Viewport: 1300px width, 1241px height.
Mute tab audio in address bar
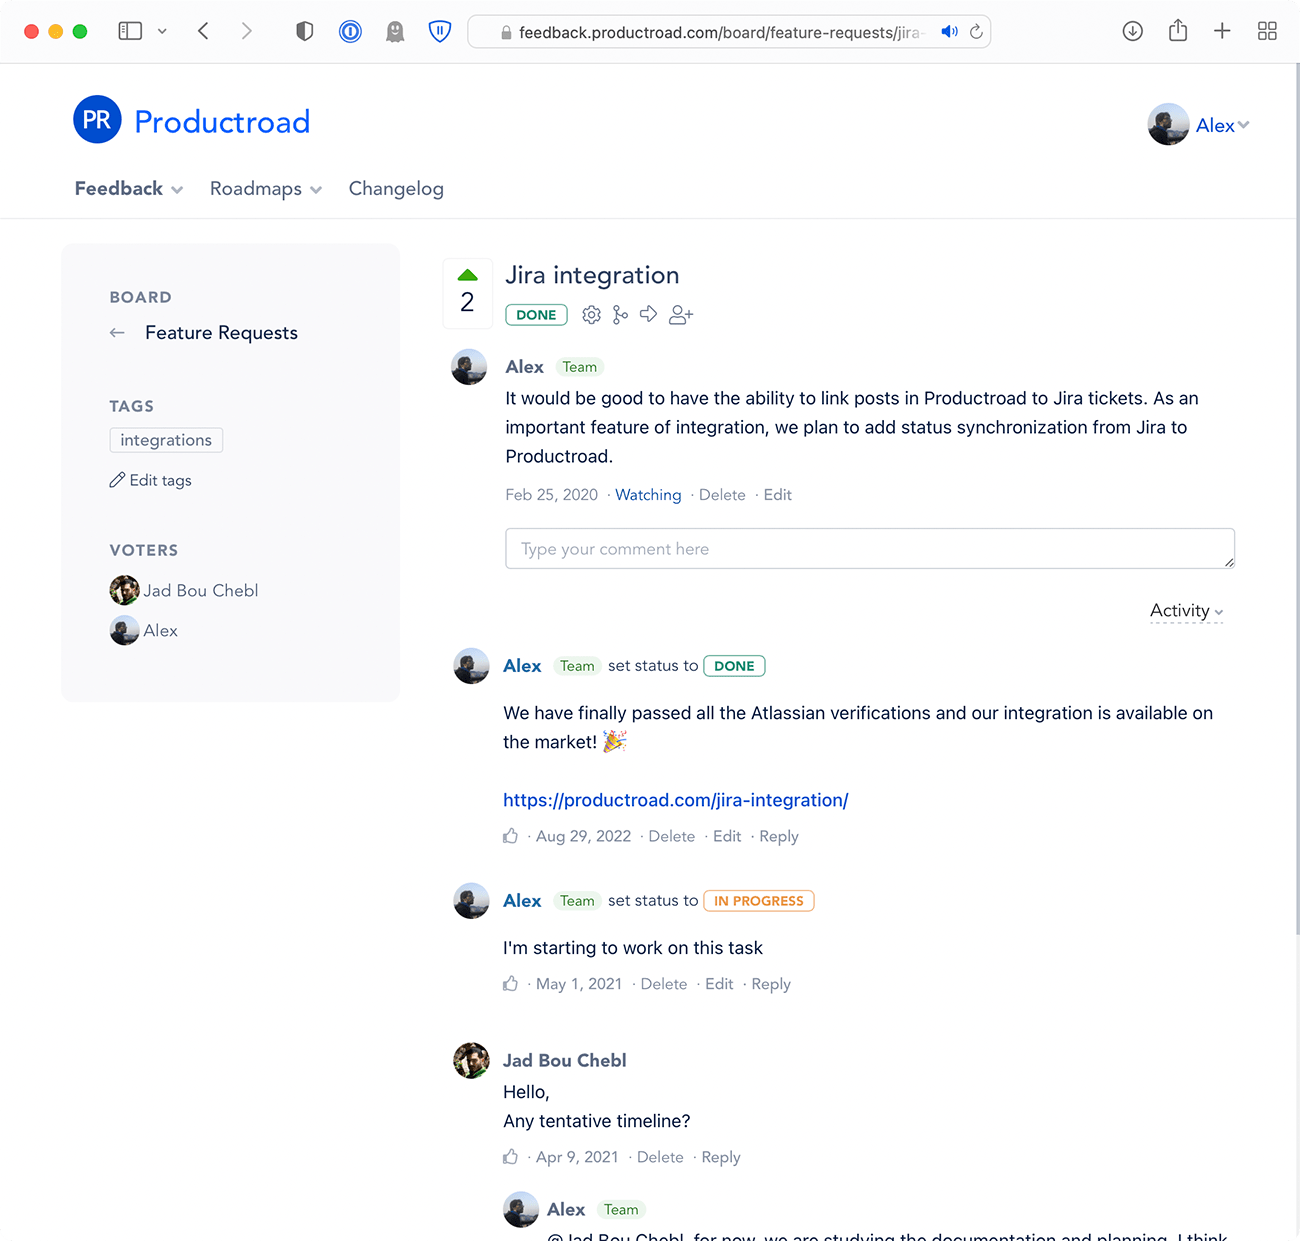pos(949,32)
